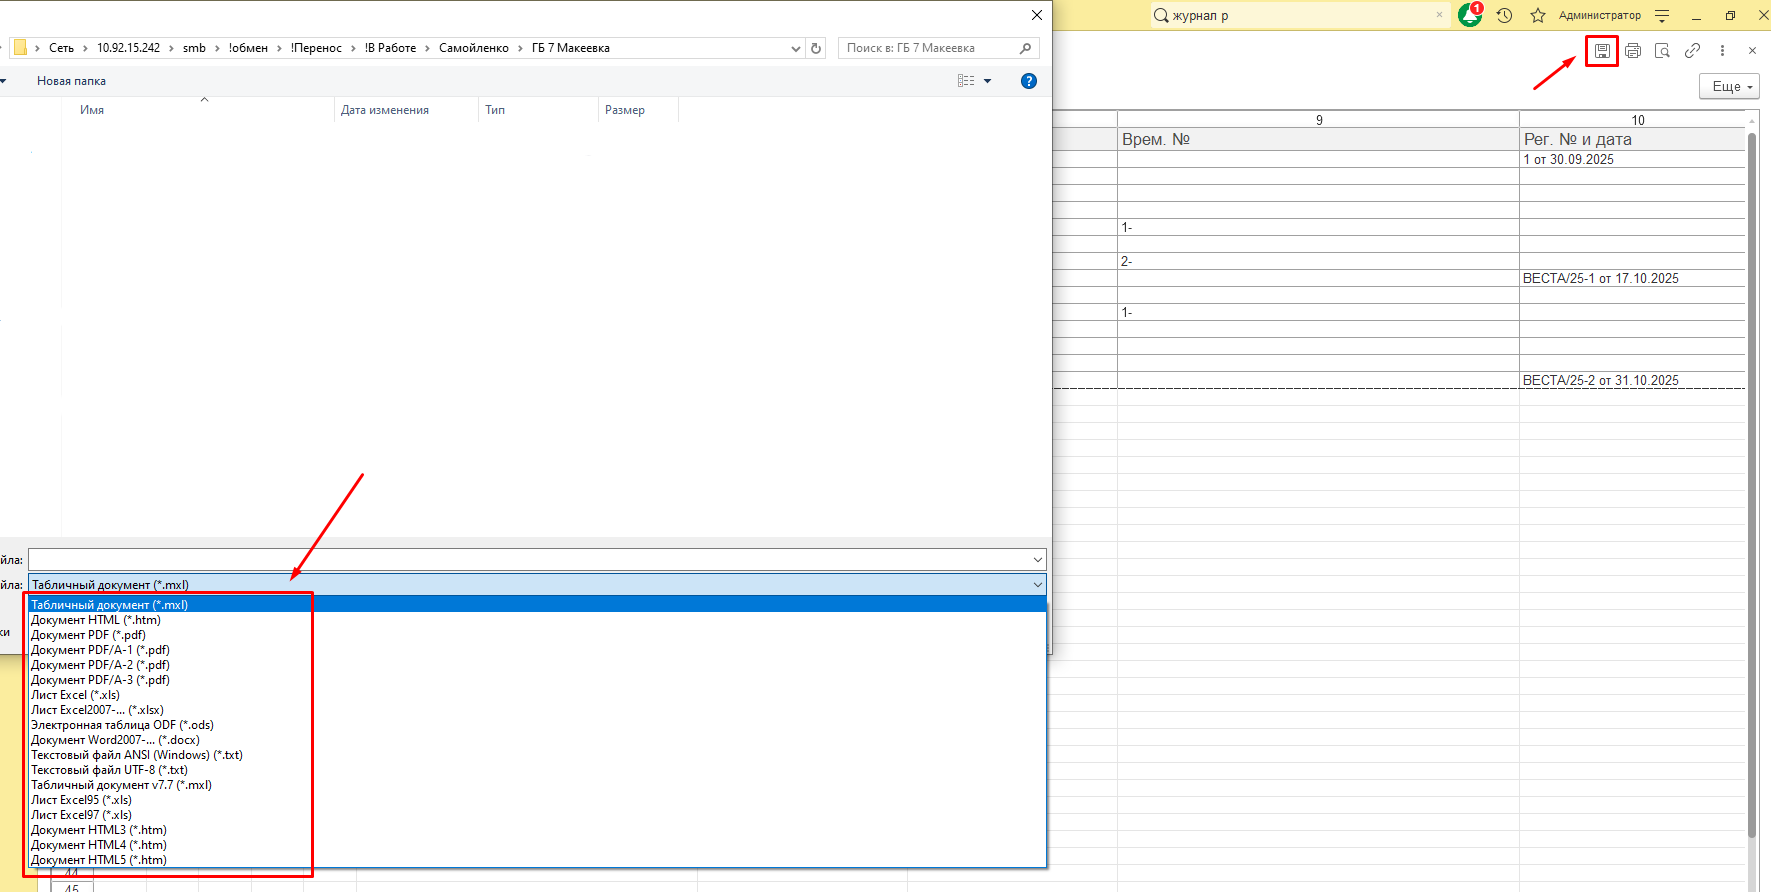Pick 'Лист Excel (*.xls)' format
This screenshot has height=892, width=1771.
(x=537, y=695)
